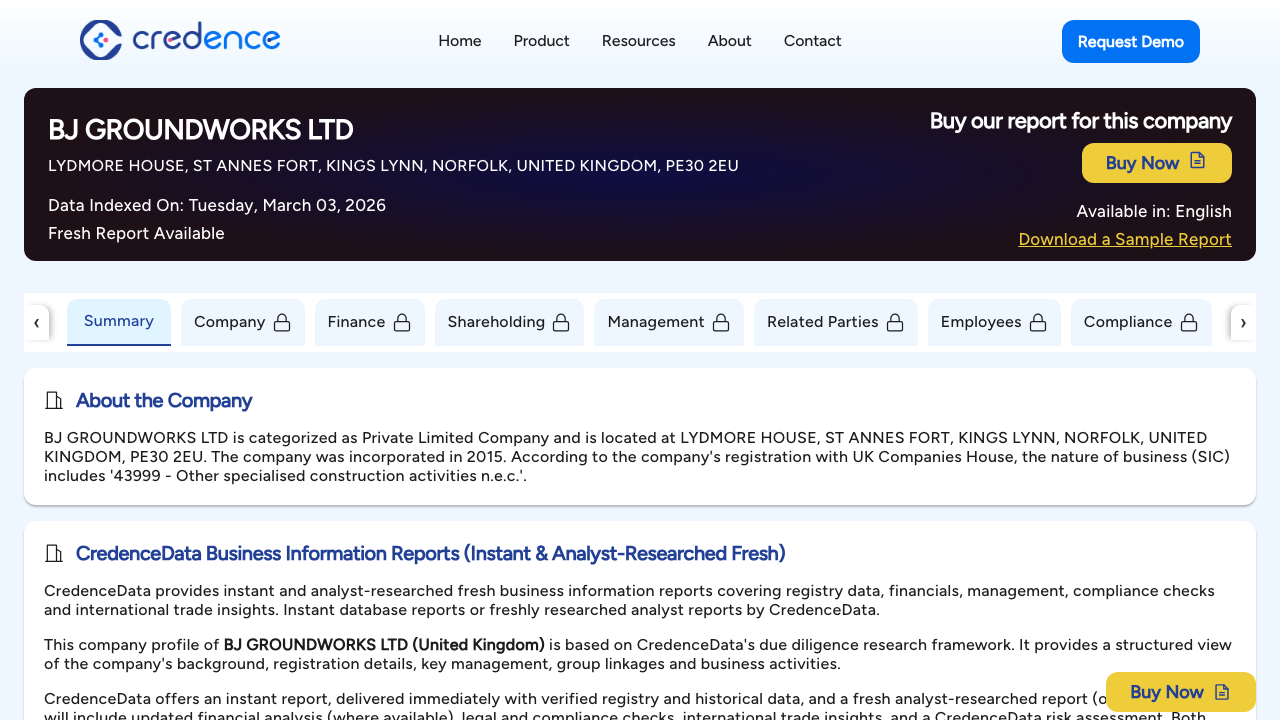The width and height of the screenshot is (1280, 720).
Task: Click the Credence logo in the header
Action: pos(180,40)
